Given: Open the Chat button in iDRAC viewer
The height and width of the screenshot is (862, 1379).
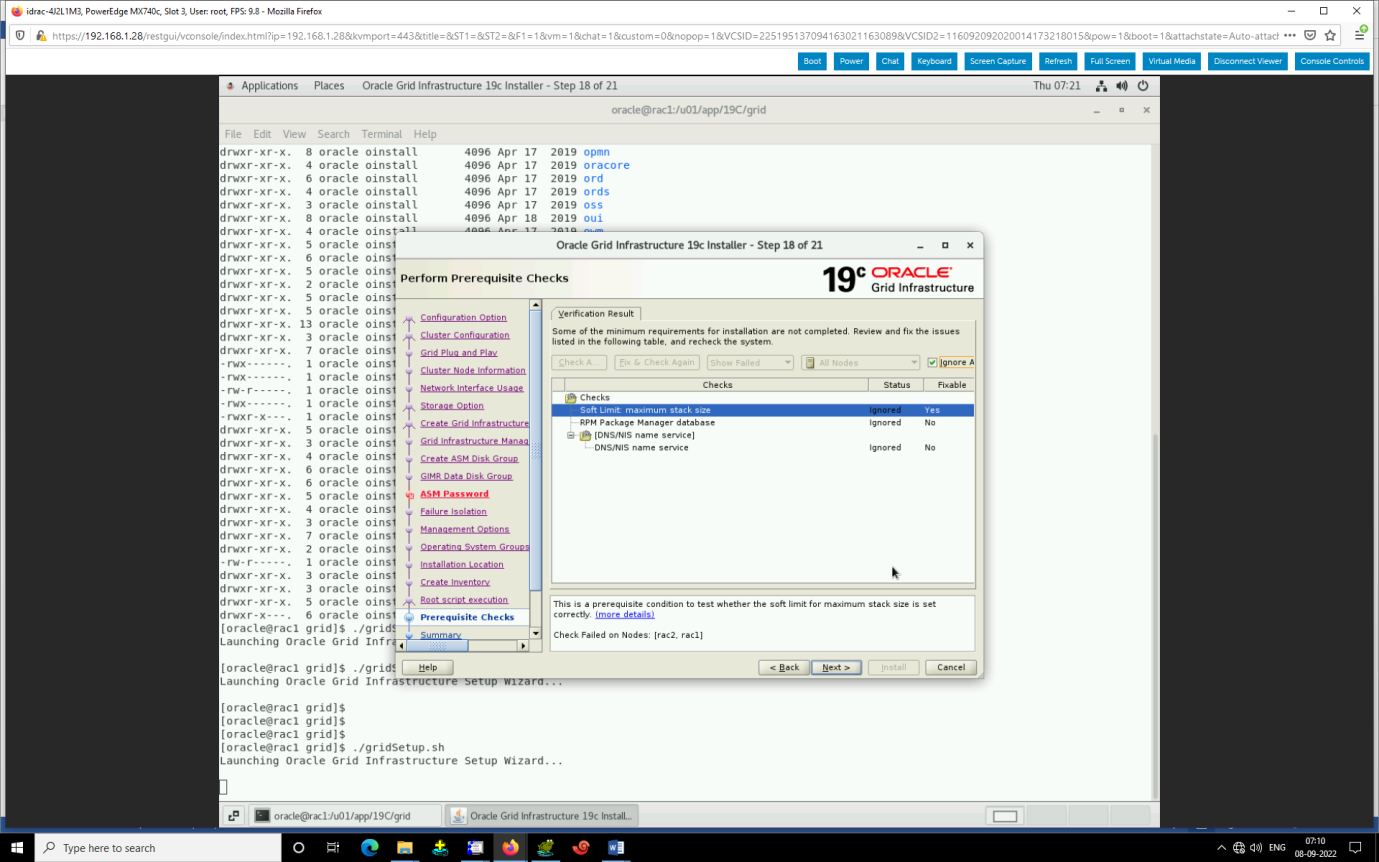Looking at the screenshot, I should pos(890,61).
